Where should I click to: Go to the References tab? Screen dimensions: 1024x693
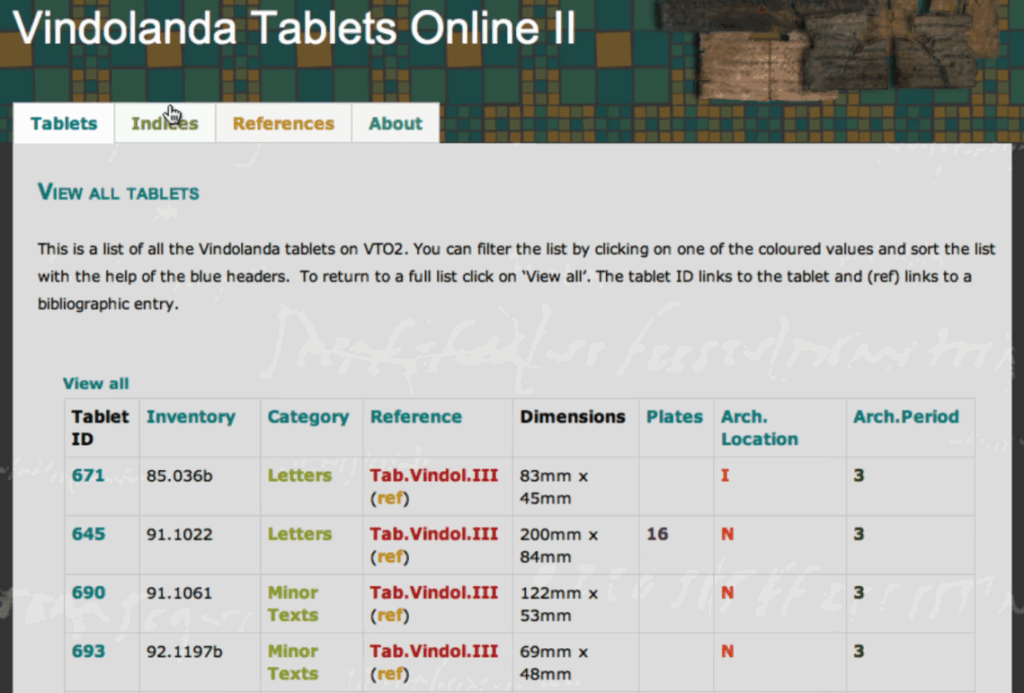tap(283, 124)
